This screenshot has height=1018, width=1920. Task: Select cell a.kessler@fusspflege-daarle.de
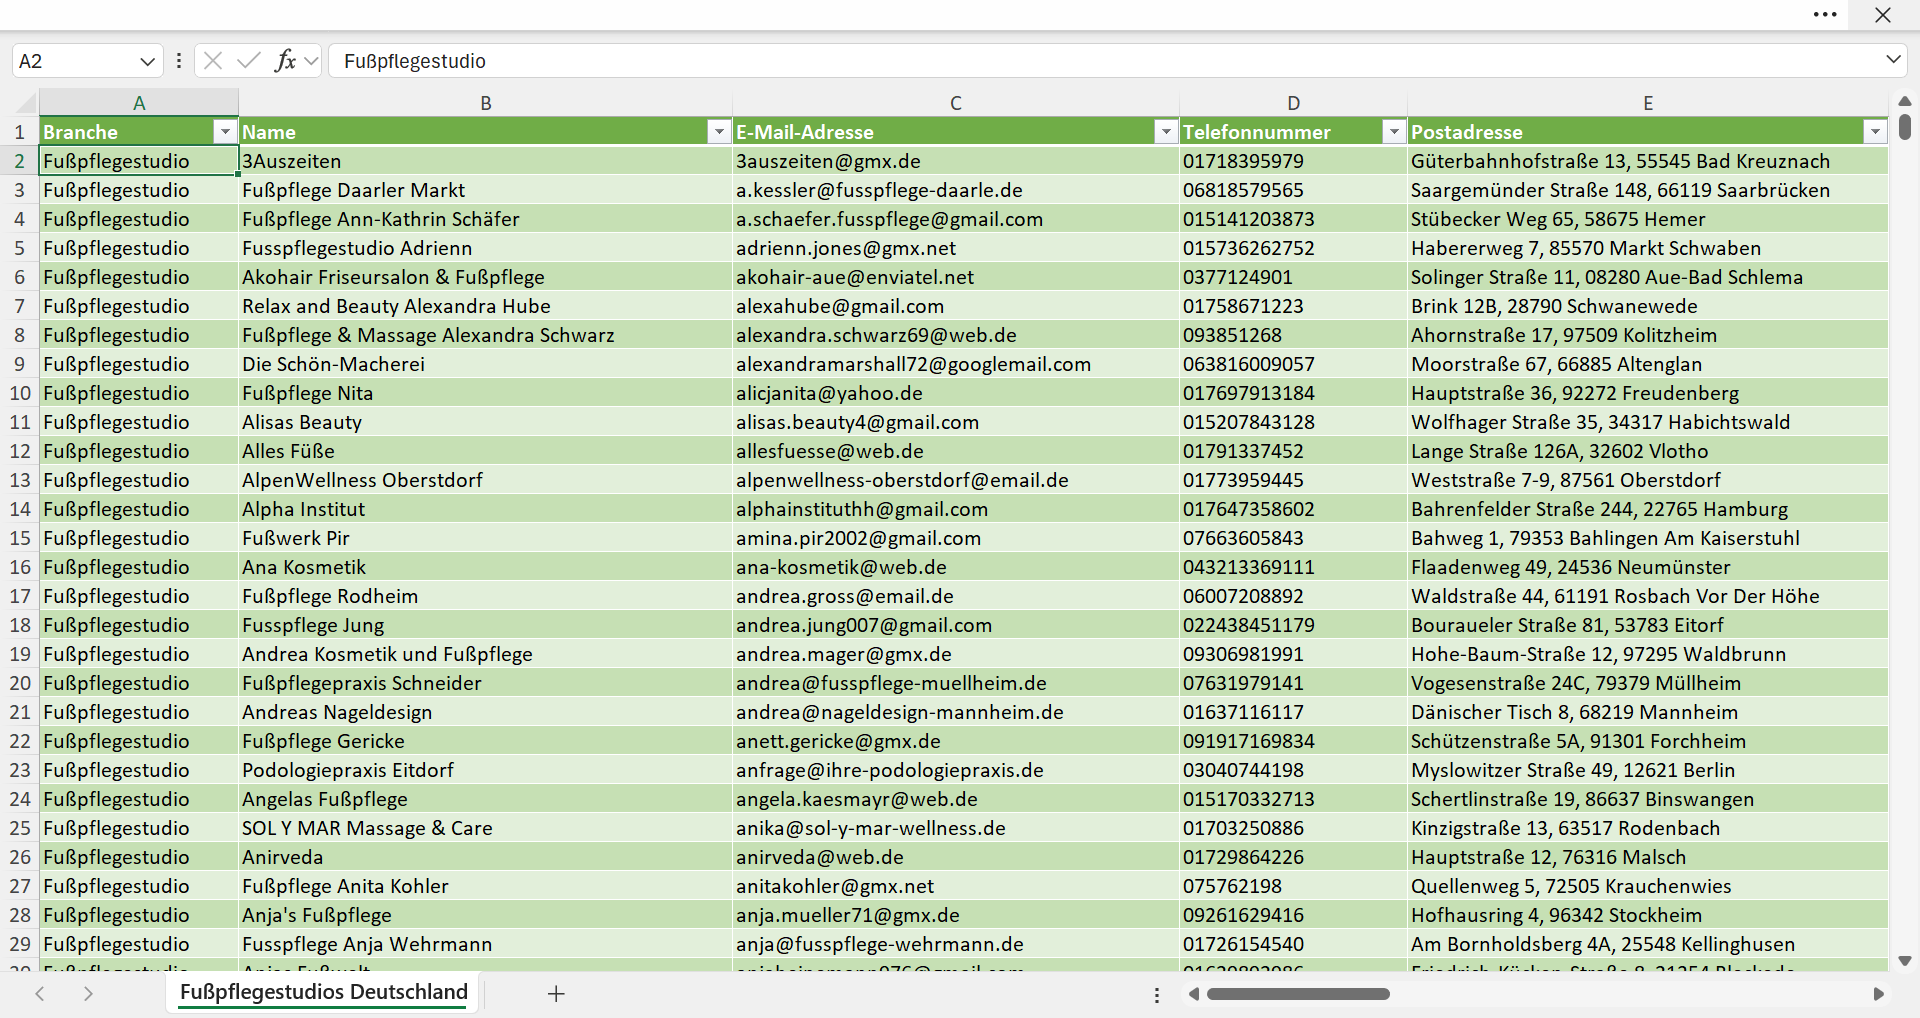(956, 190)
